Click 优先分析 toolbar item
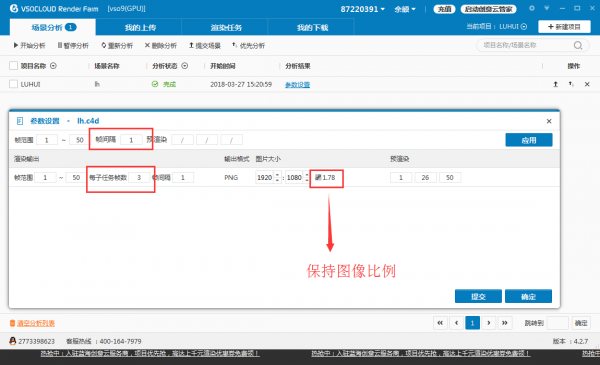 pyautogui.click(x=249, y=46)
